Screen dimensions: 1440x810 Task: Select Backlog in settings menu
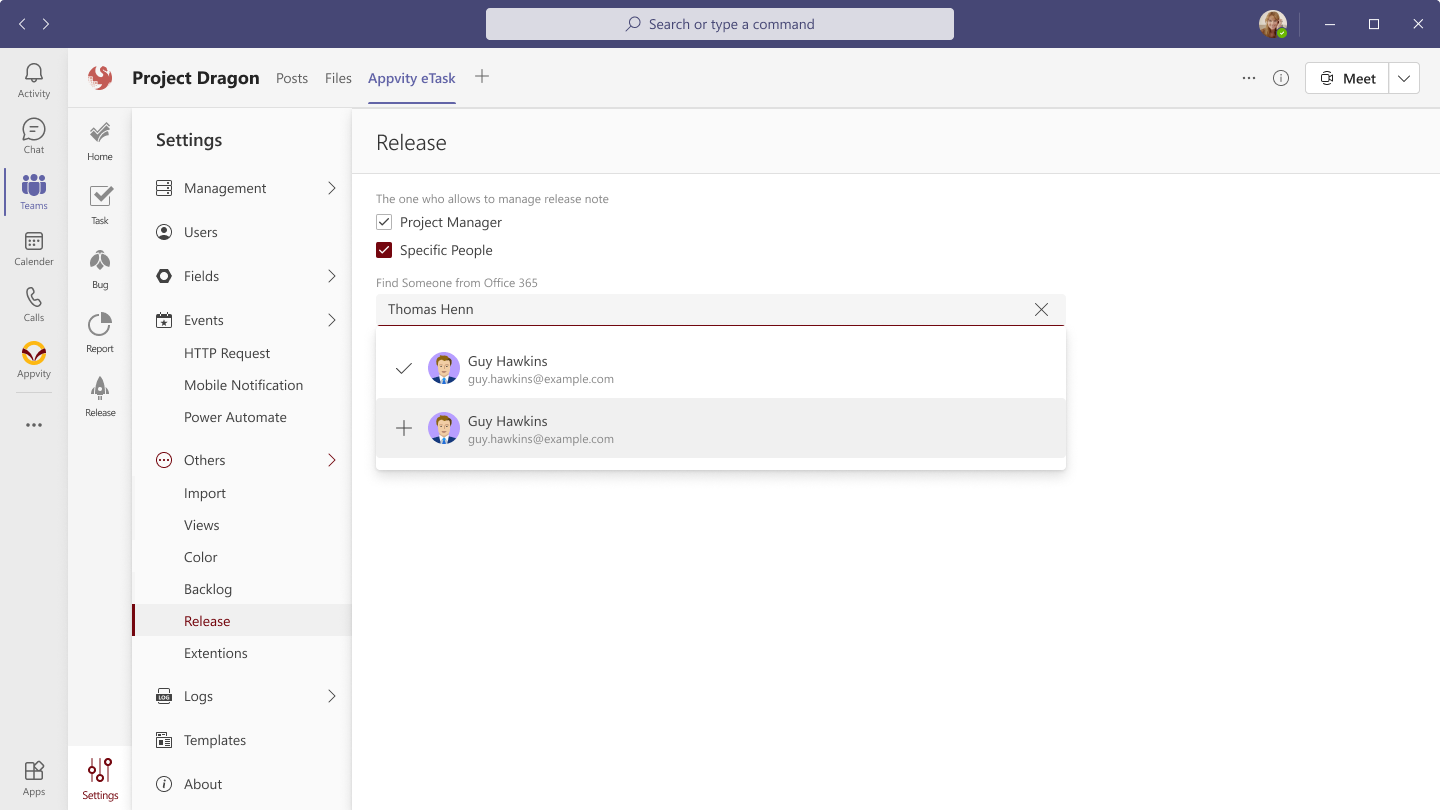208,589
